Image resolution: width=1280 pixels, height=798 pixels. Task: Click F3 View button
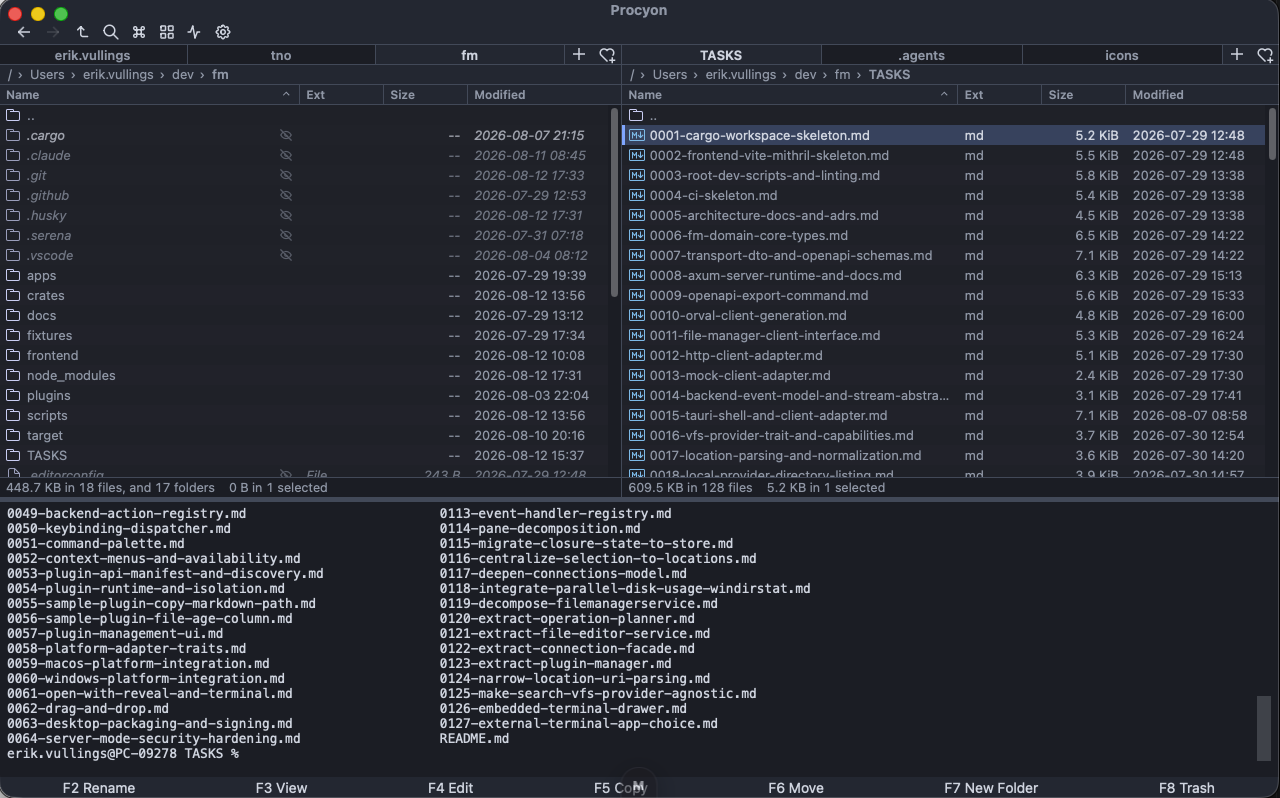[x=281, y=788]
